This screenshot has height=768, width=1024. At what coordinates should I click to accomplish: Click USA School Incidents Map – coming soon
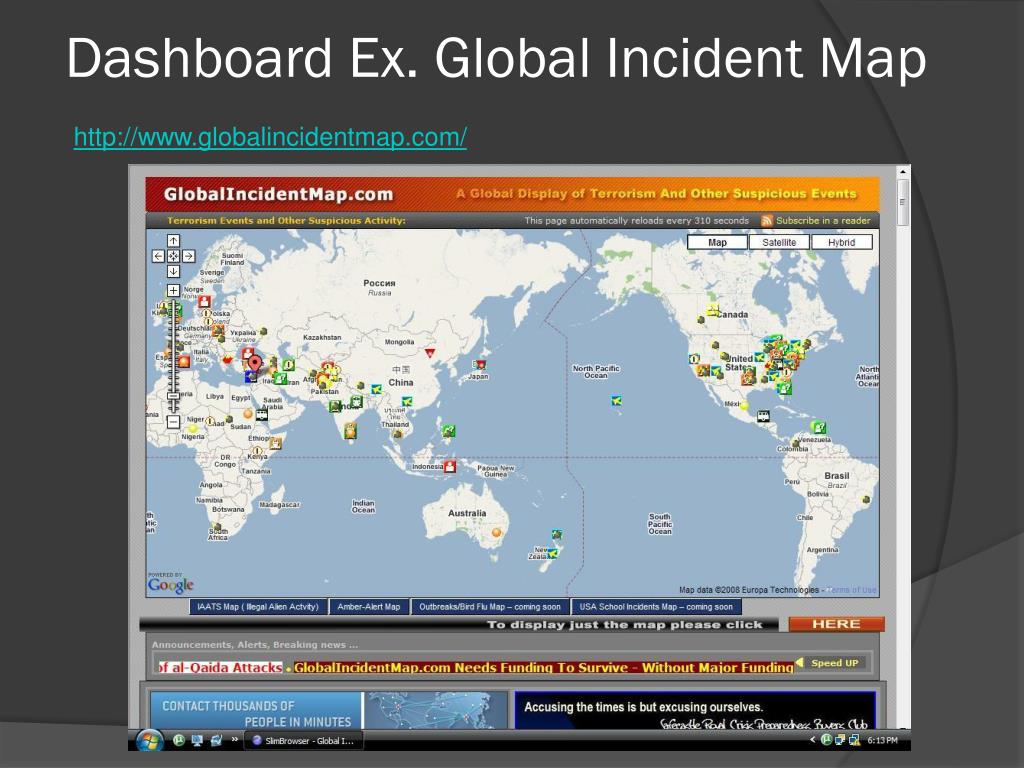point(656,607)
